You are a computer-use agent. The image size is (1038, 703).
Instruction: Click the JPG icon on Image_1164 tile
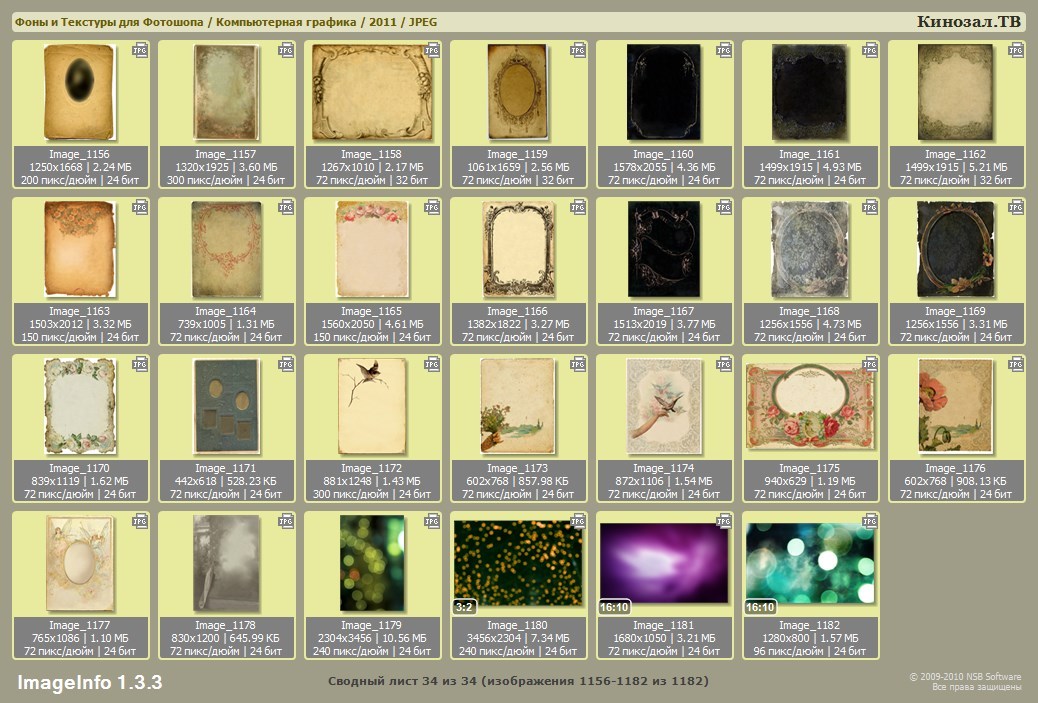coord(286,206)
